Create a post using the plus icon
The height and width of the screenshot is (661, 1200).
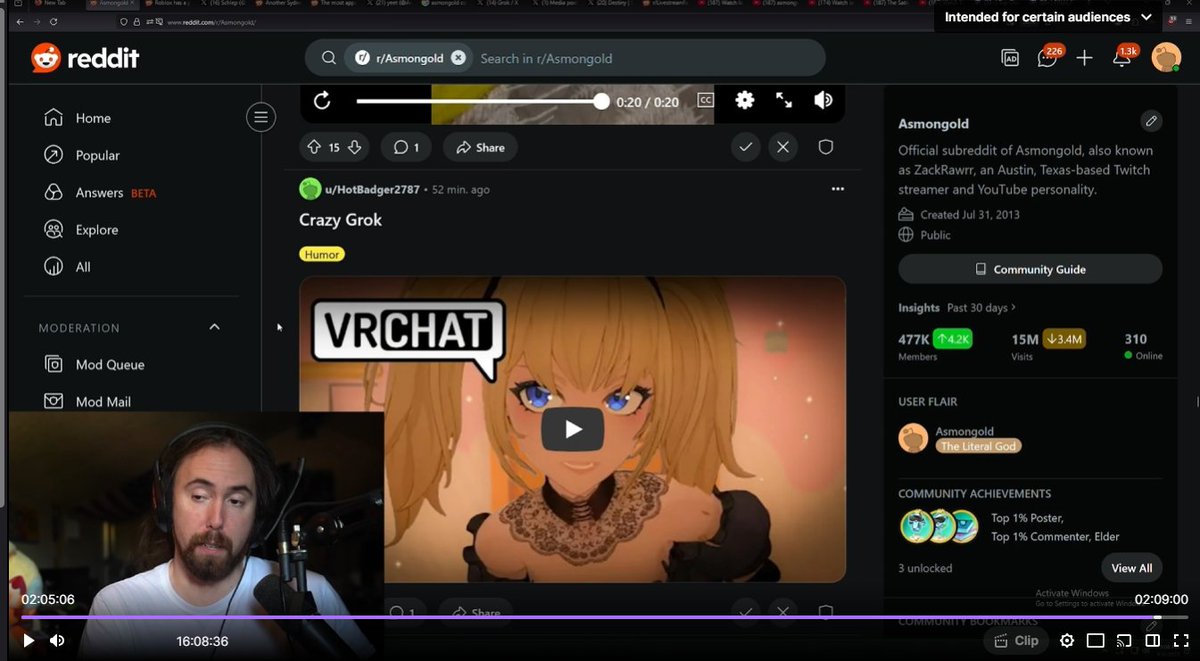tap(1084, 58)
